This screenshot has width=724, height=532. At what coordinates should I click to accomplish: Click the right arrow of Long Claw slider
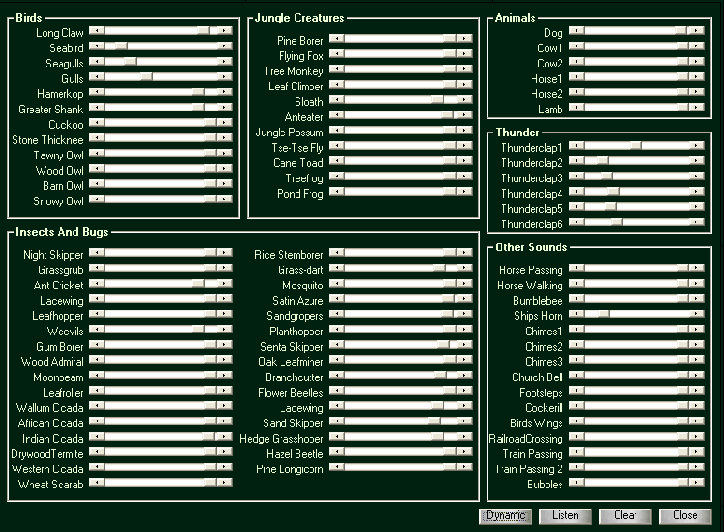(x=225, y=30)
